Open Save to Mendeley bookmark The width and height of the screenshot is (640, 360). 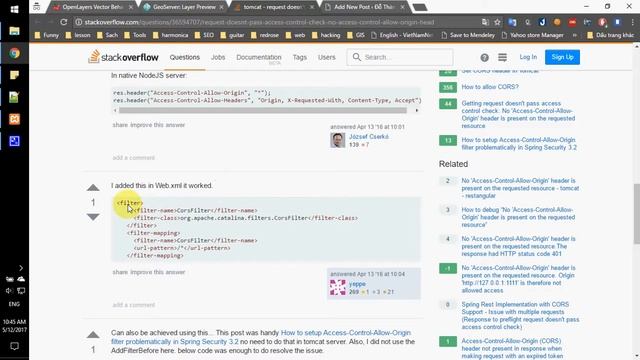coord(468,36)
